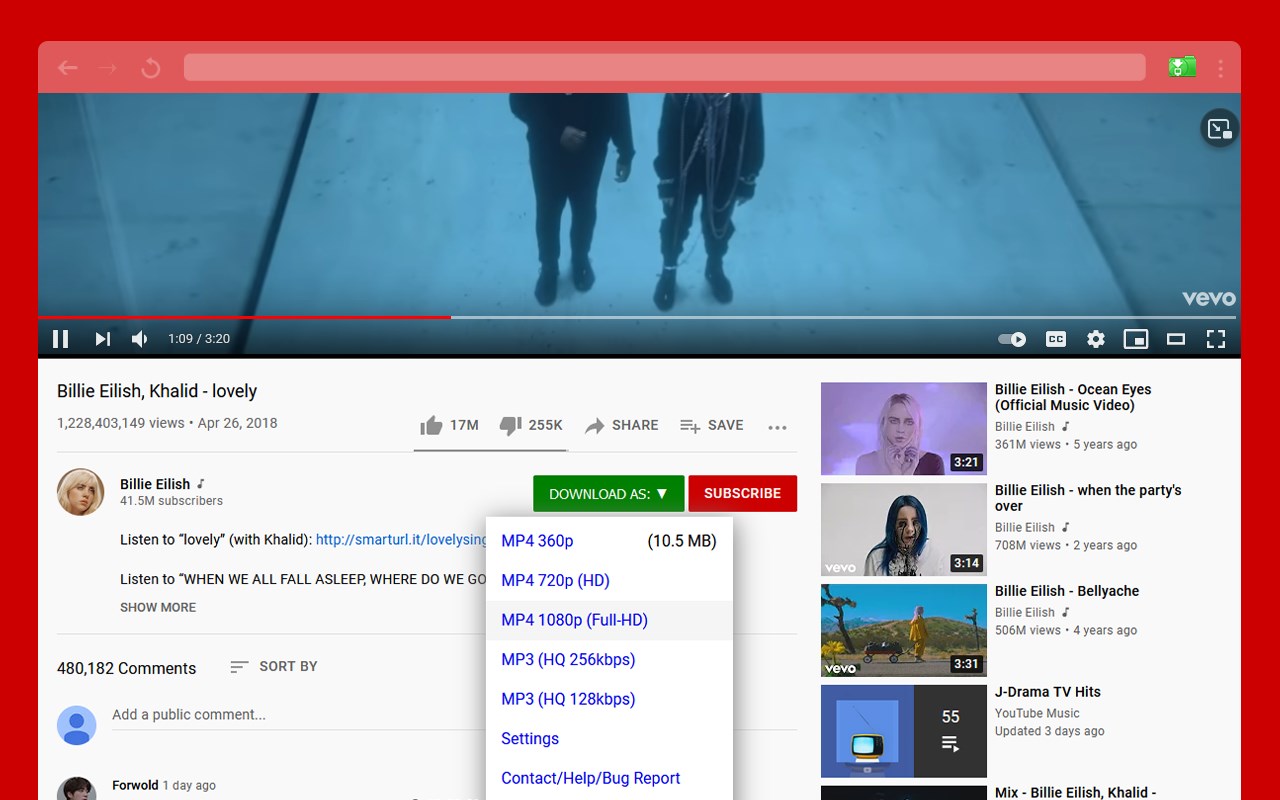Open video settings gear
Screen dimensions: 1280x800
1096,339
